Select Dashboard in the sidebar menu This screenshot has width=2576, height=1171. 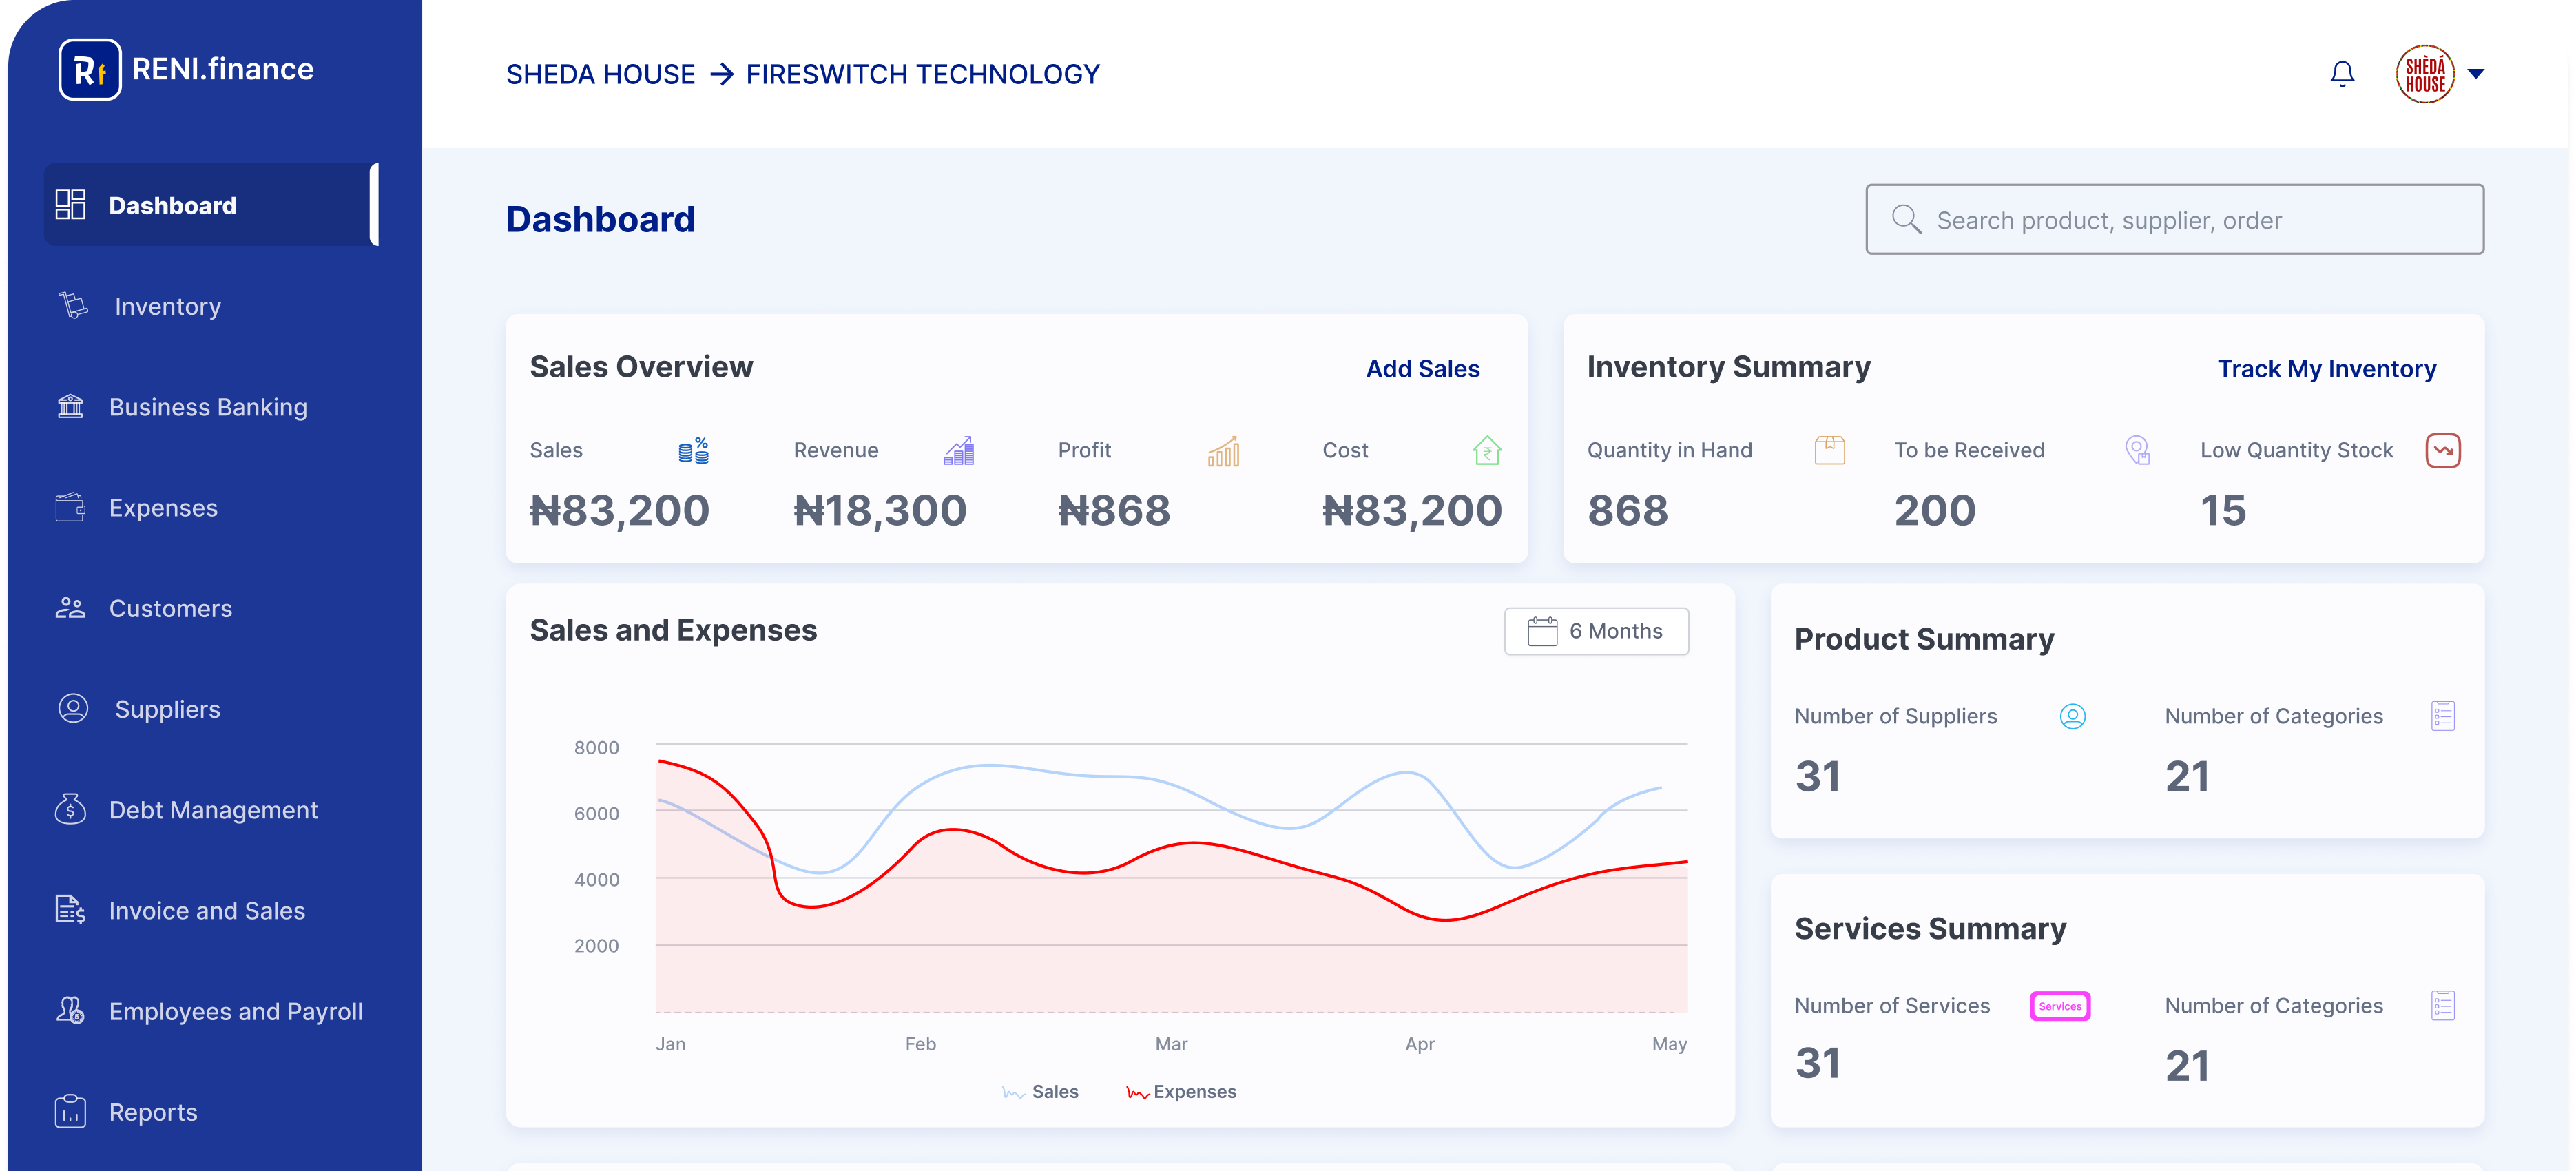[x=172, y=205]
